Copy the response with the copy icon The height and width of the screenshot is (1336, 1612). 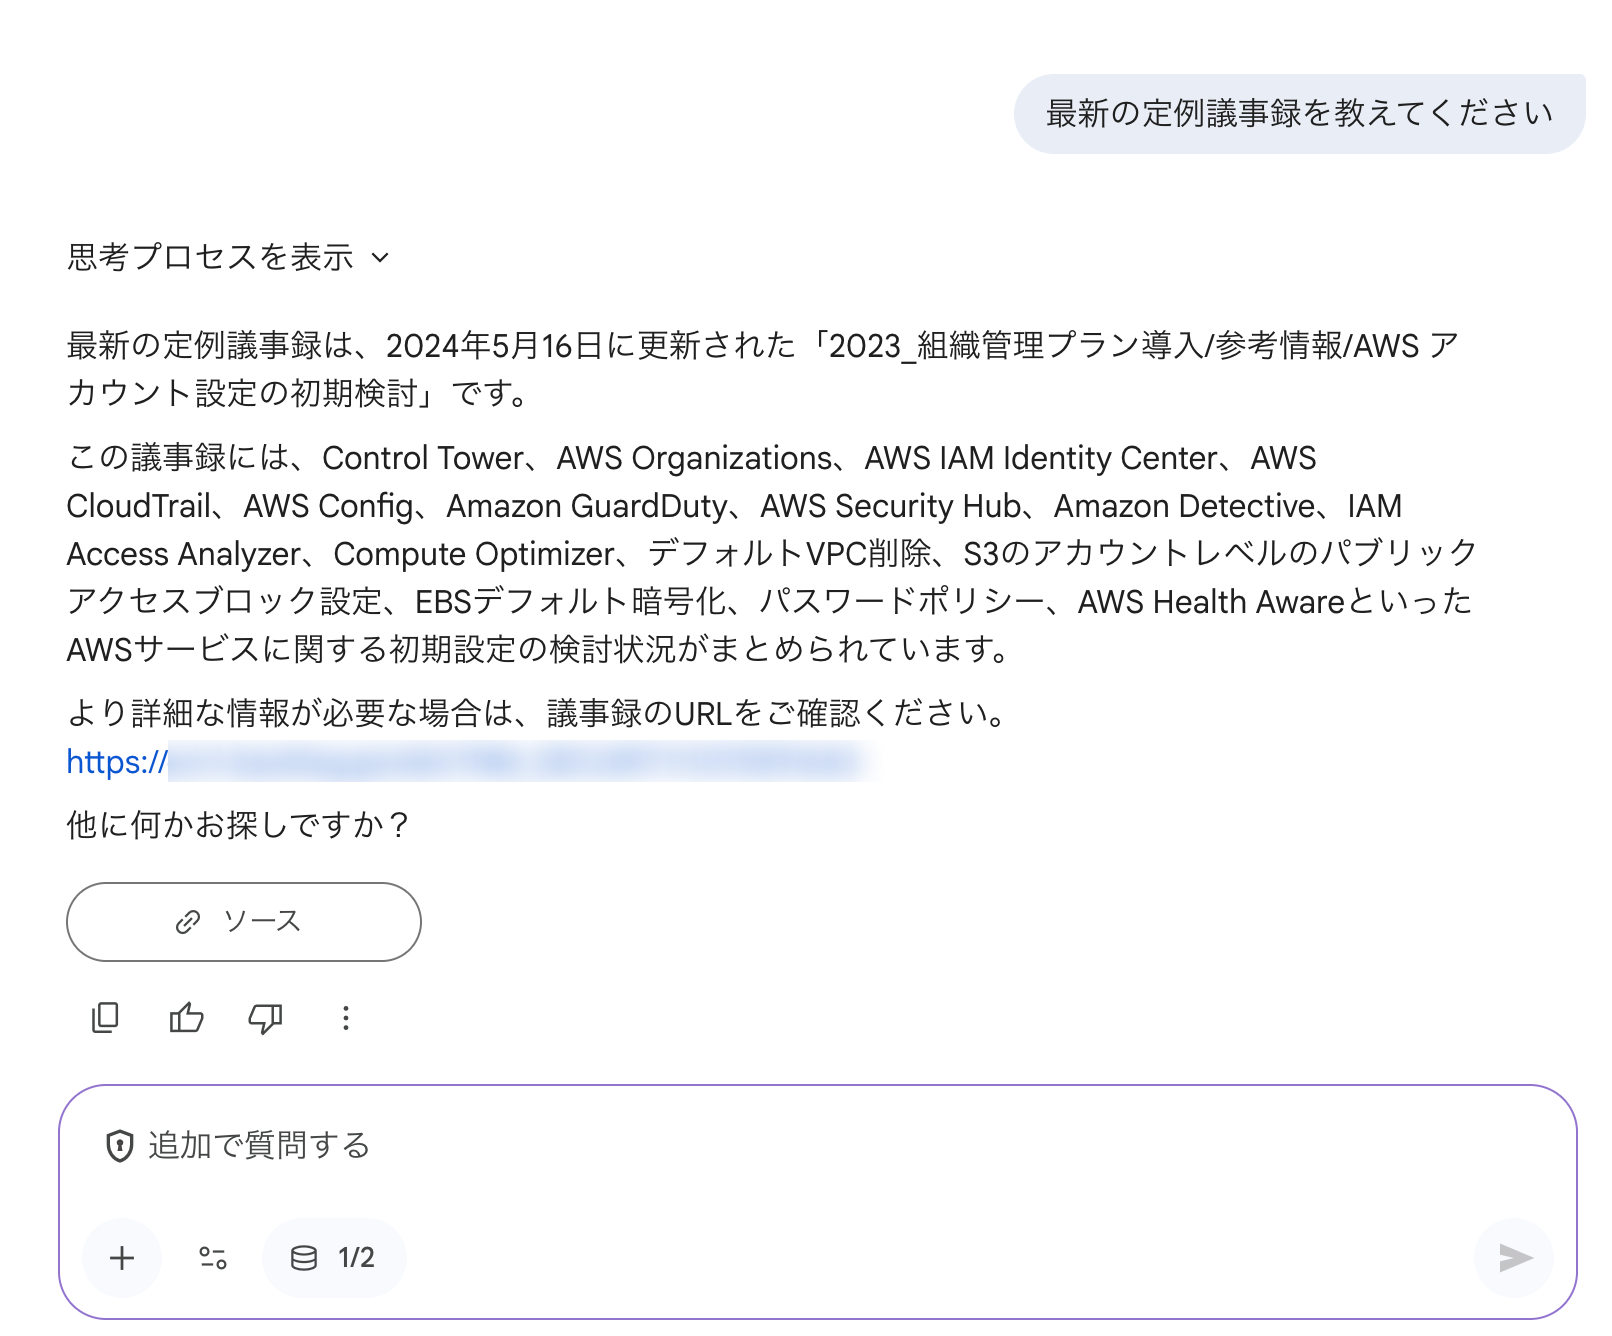[104, 1017]
